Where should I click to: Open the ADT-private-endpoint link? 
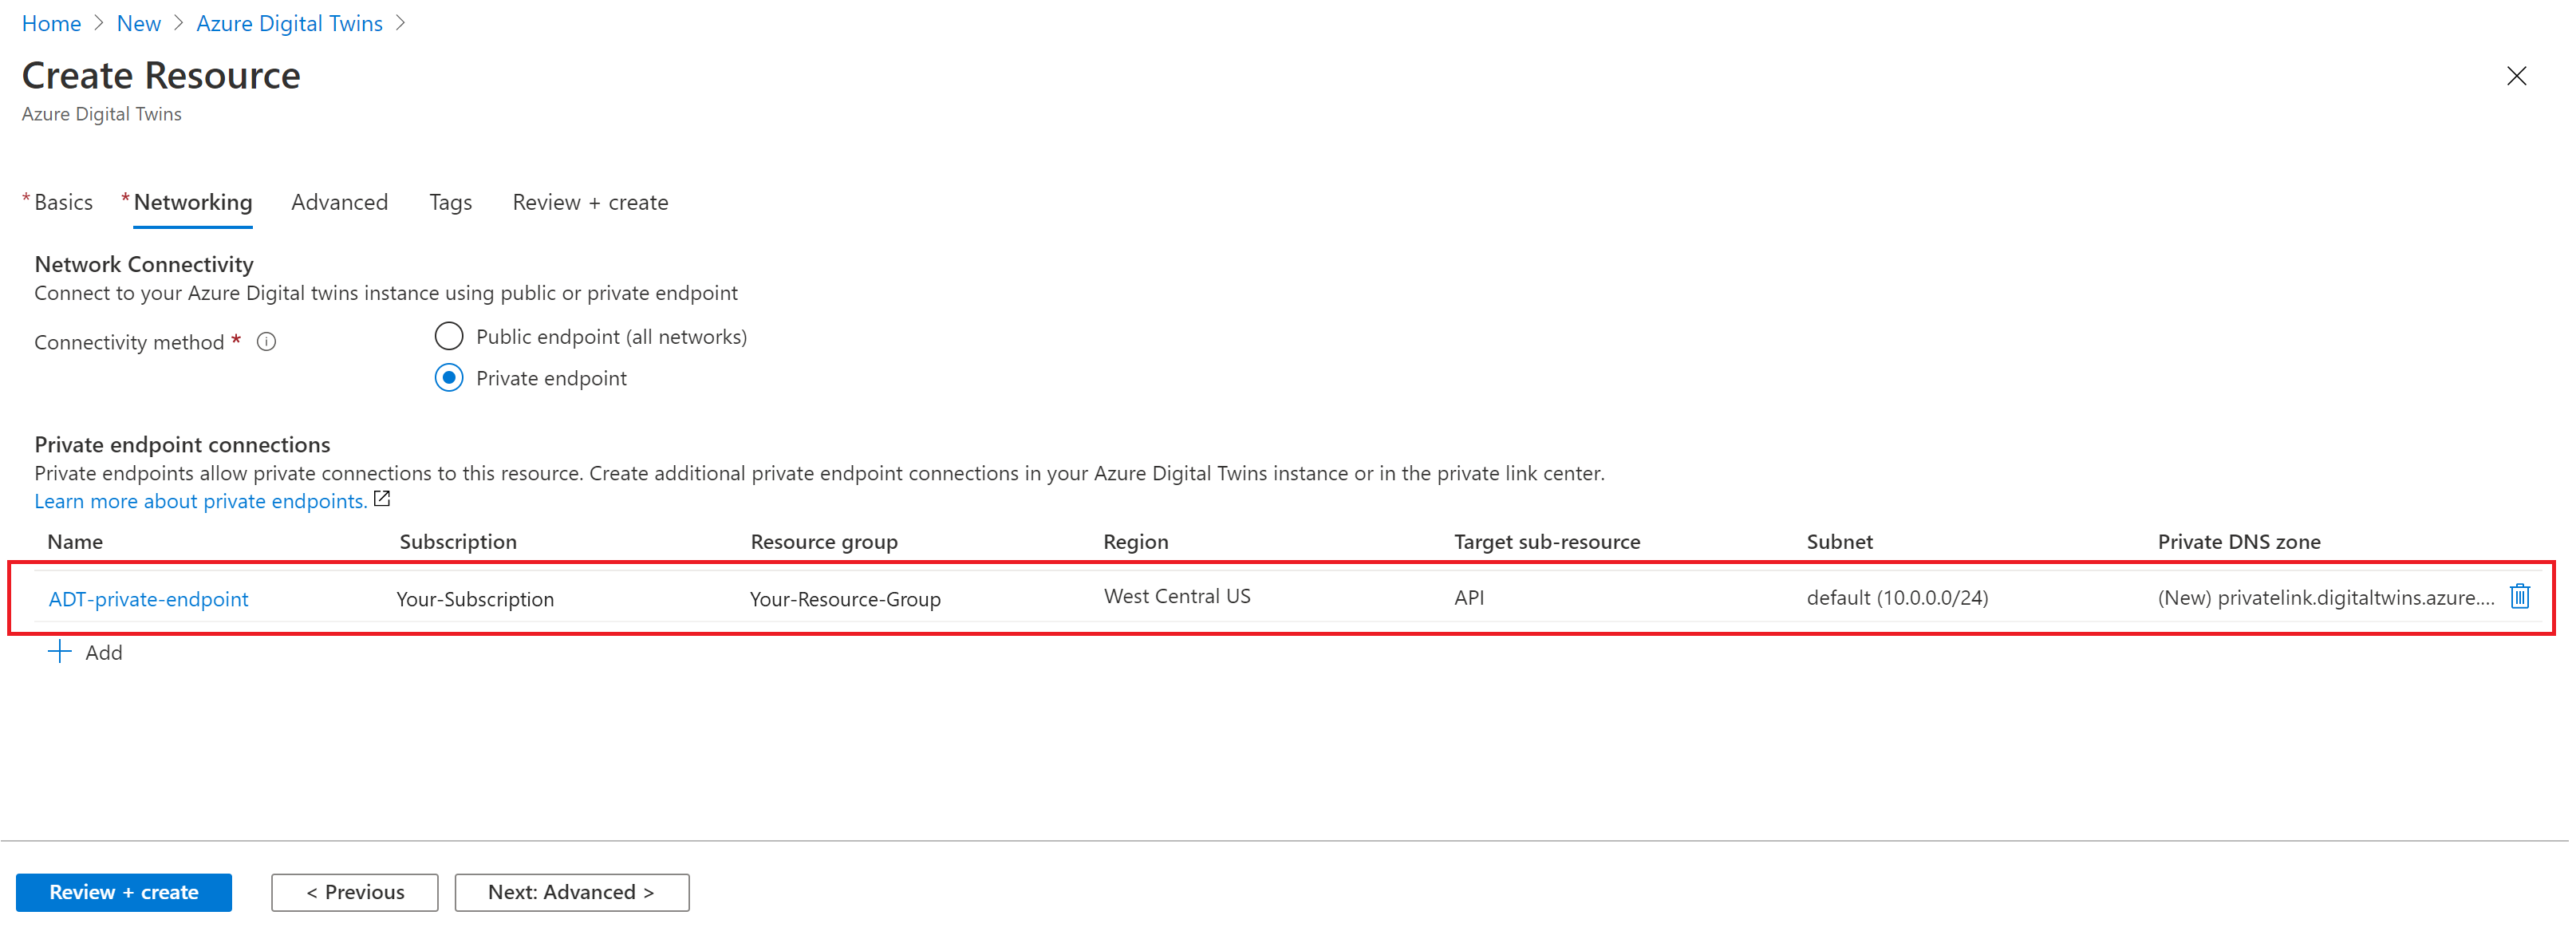(148, 599)
